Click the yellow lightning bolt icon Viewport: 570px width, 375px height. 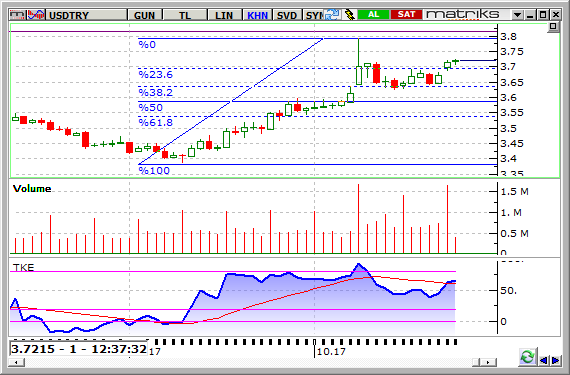(x=349, y=15)
